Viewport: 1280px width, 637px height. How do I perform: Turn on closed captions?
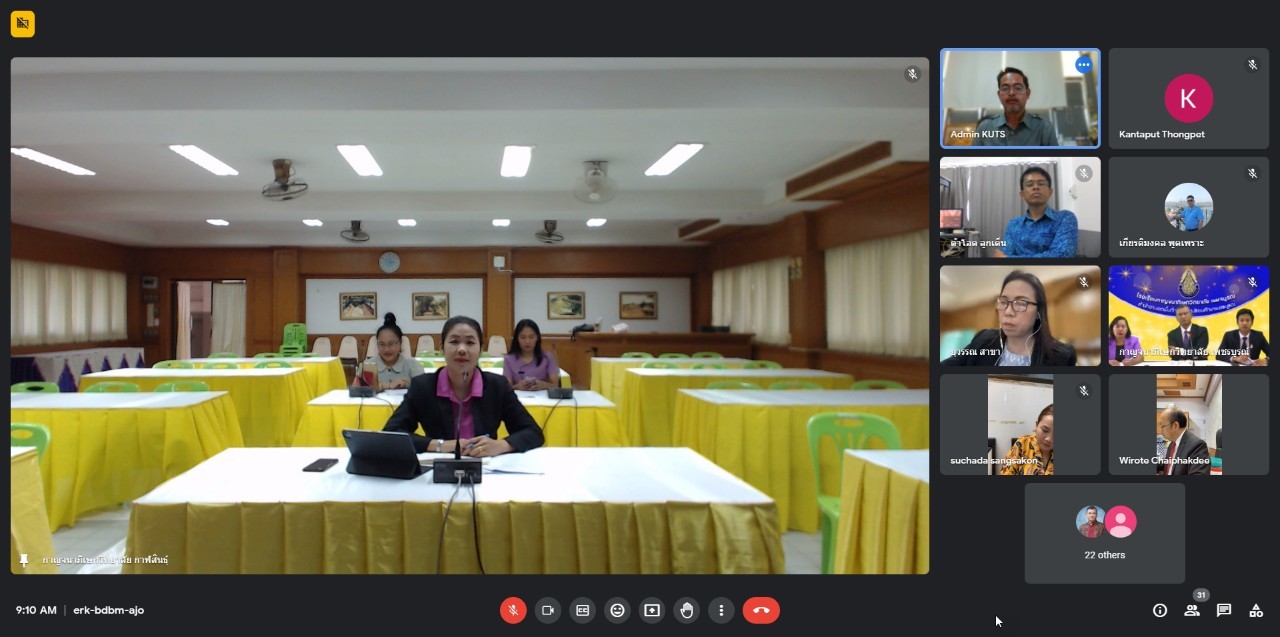(x=582, y=610)
